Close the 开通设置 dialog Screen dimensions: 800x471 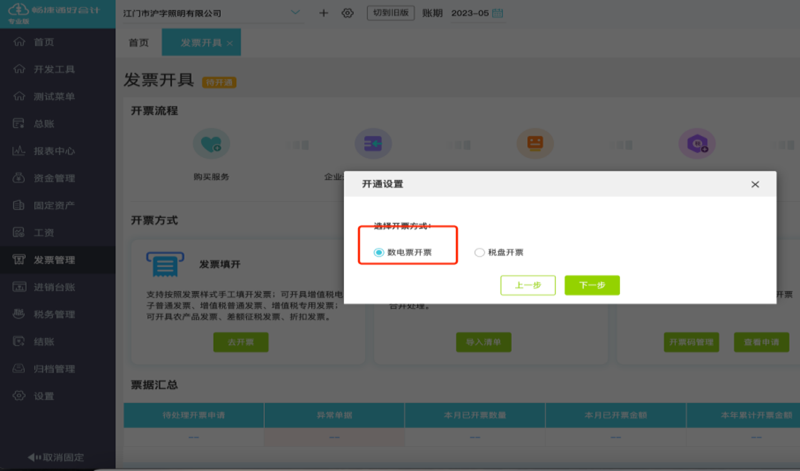click(x=755, y=184)
